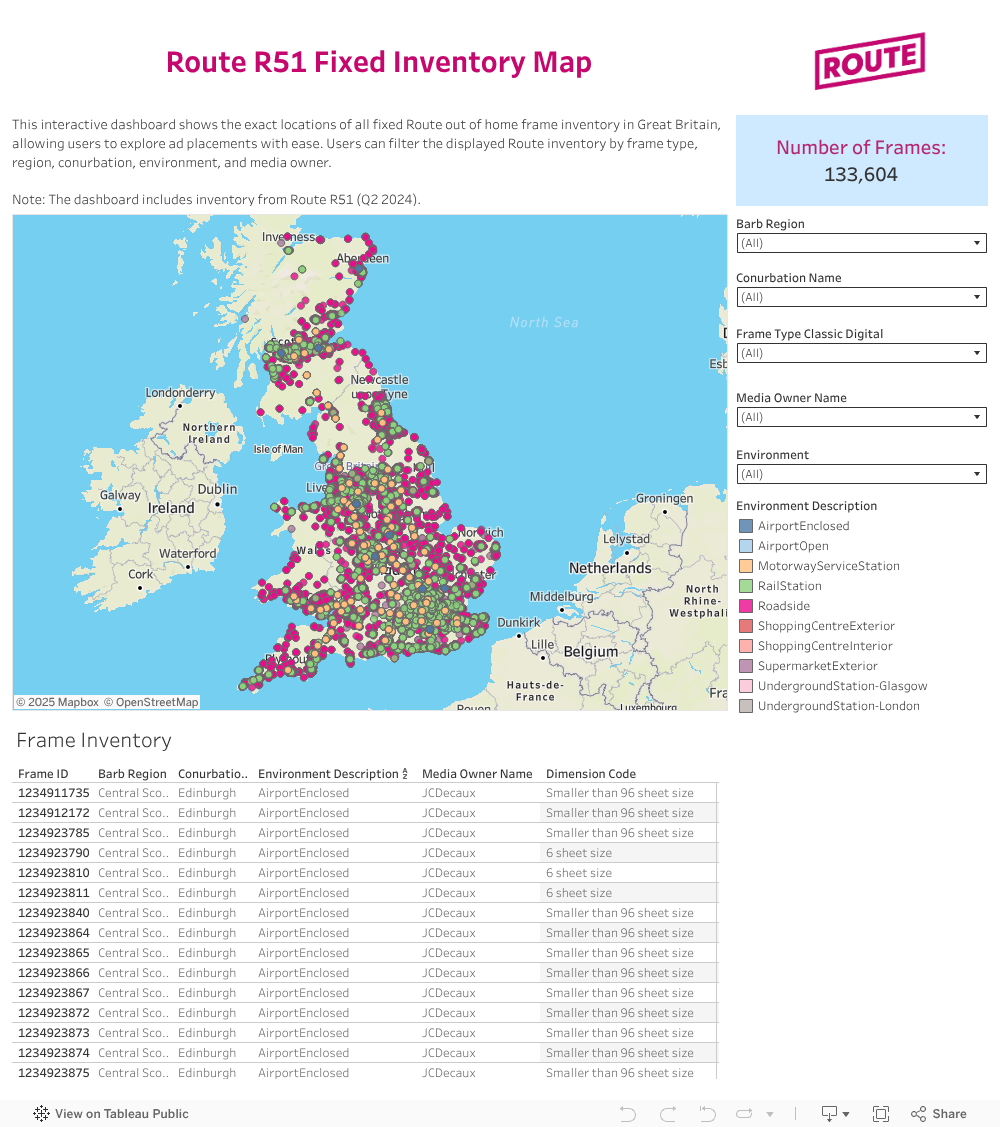The height and width of the screenshot is (1127, 1000).
Task: Click the Replay animation icon
Action: coord(742,1114)
